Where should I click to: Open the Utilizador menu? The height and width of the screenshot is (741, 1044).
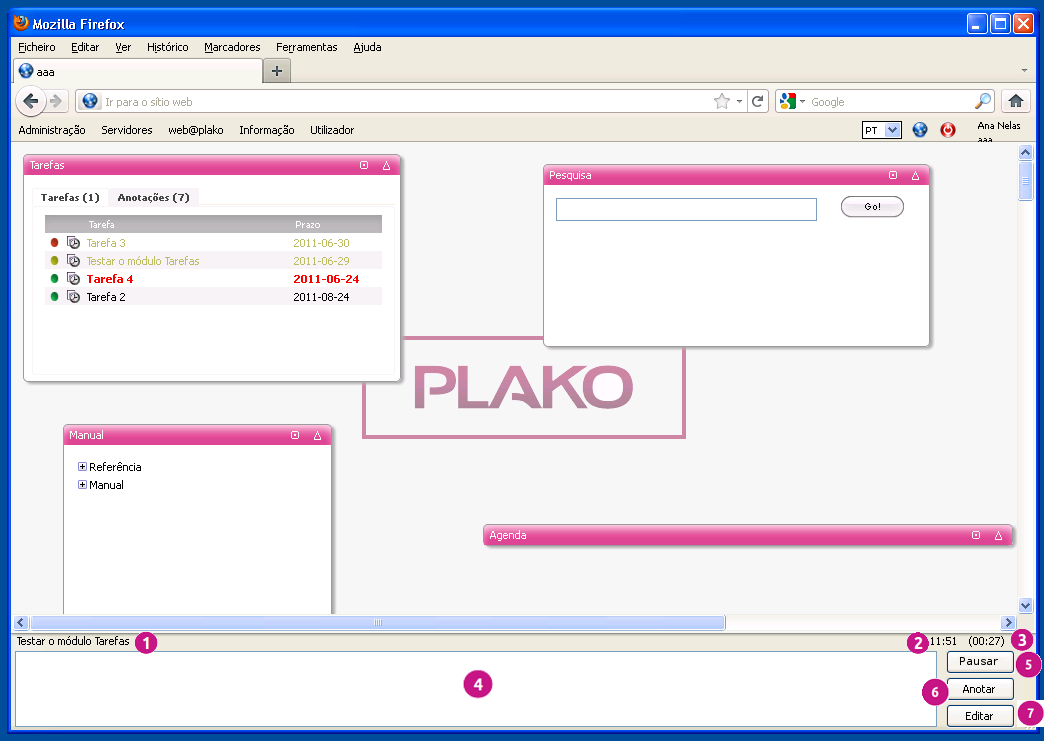[x=332, y=130]
